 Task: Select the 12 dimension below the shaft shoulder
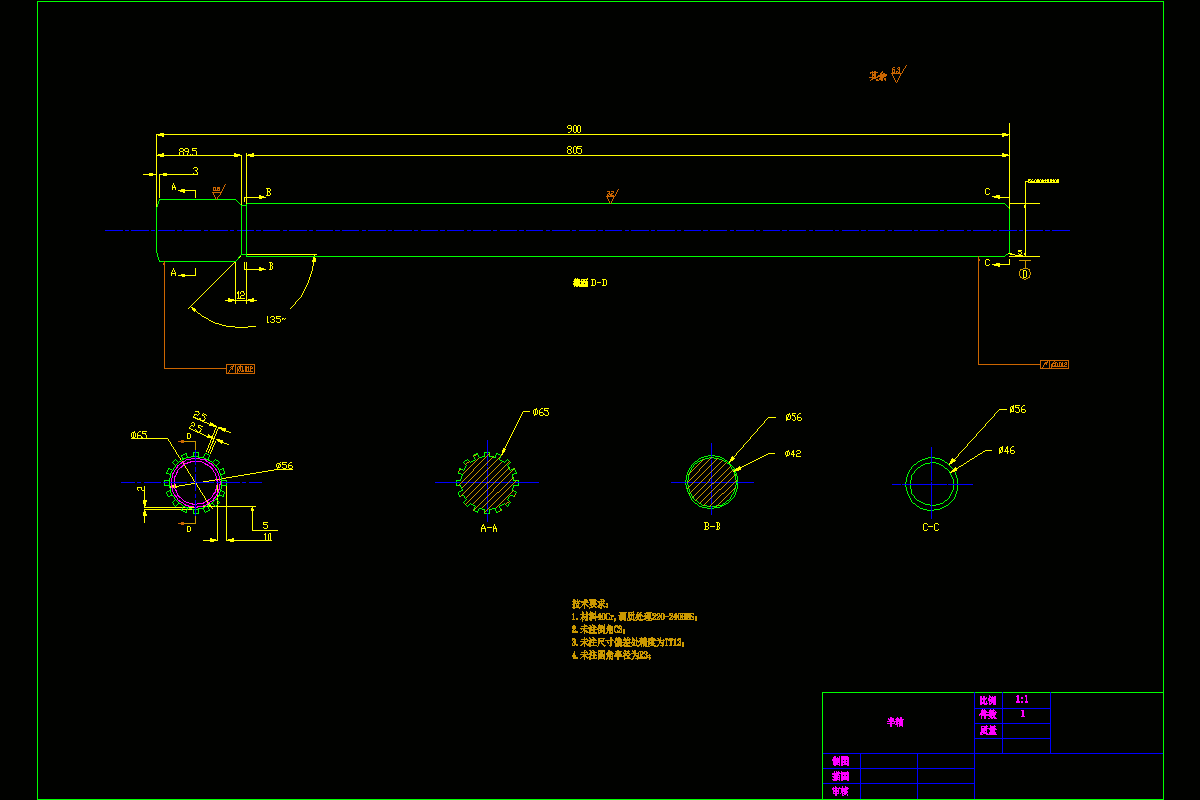pos(240,295)
